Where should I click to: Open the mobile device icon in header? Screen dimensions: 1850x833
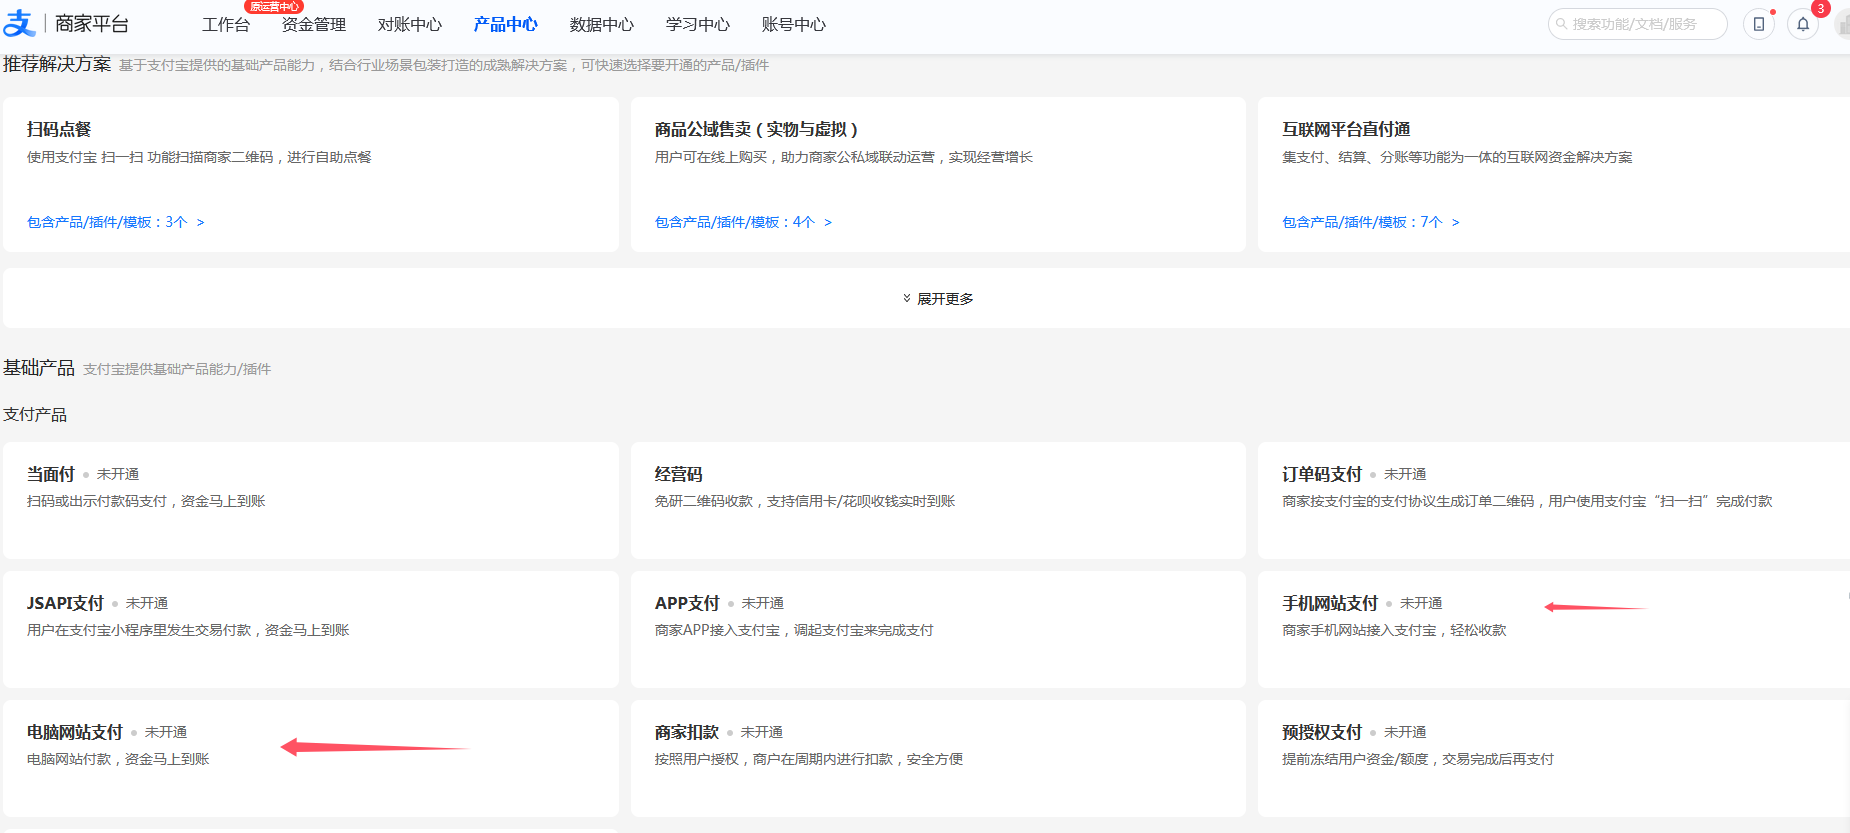coord(1759,24)
